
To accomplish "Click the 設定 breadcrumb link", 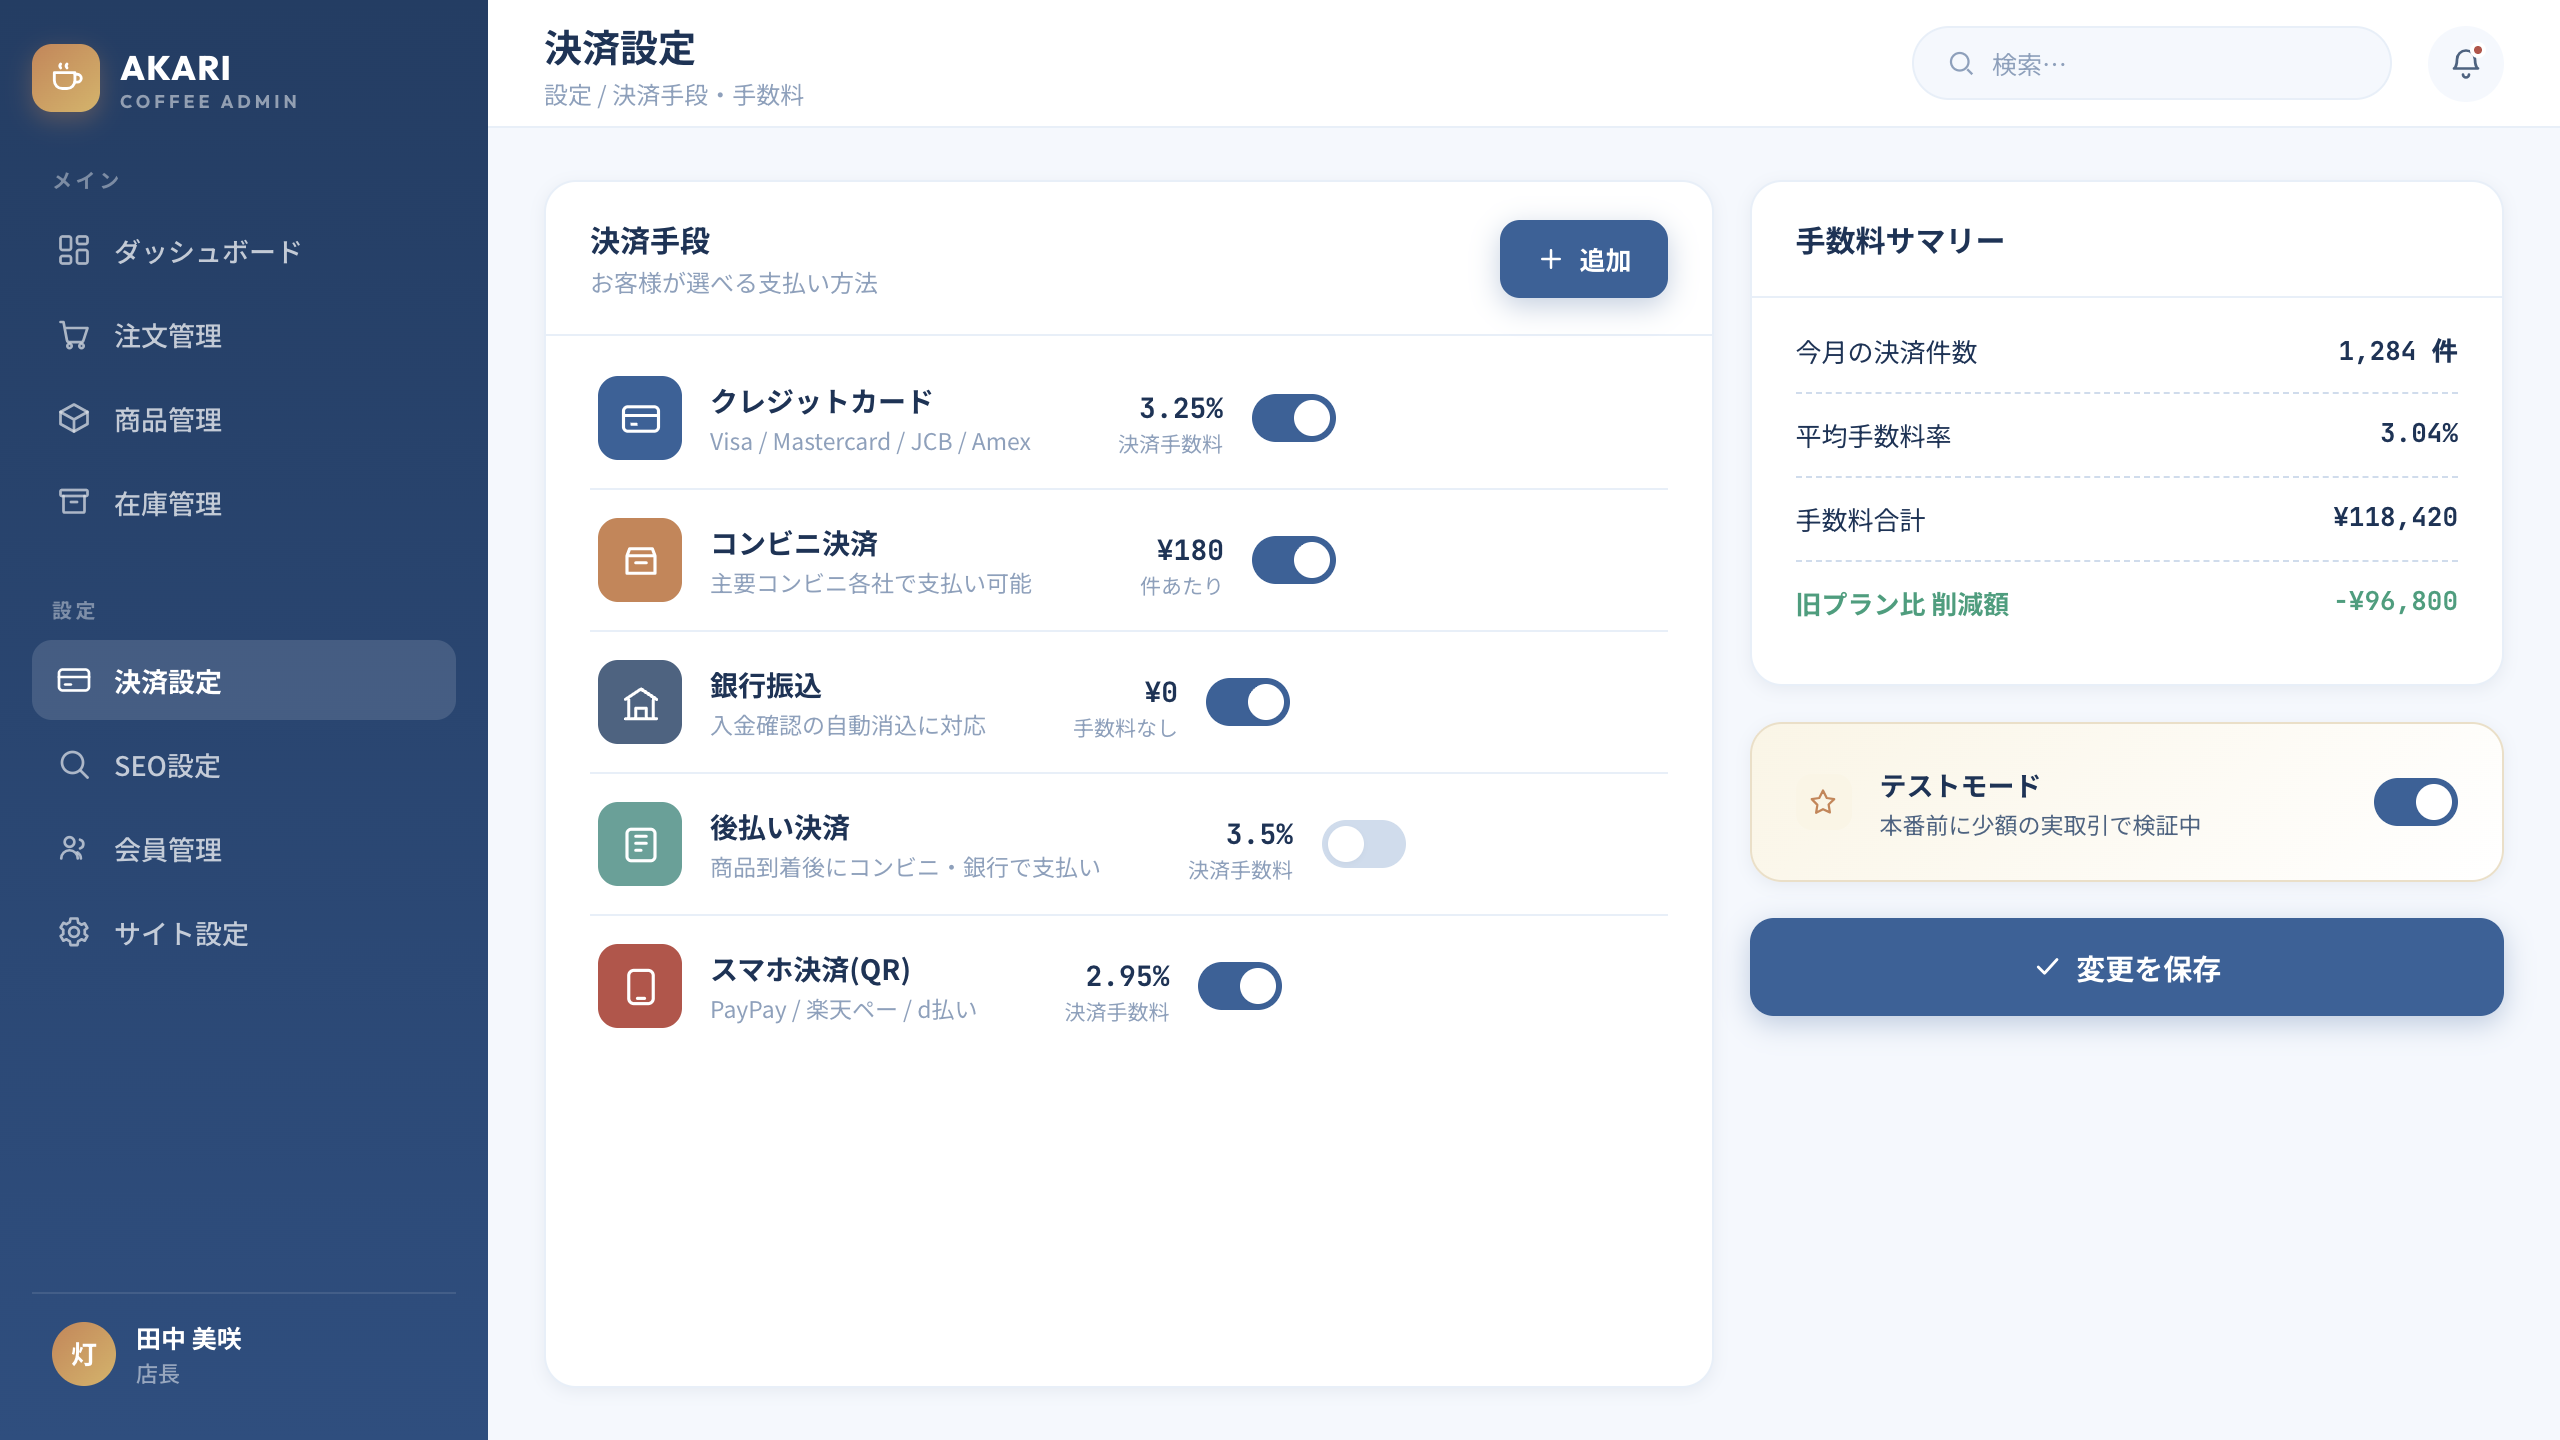I will click(x=568, y=95).
